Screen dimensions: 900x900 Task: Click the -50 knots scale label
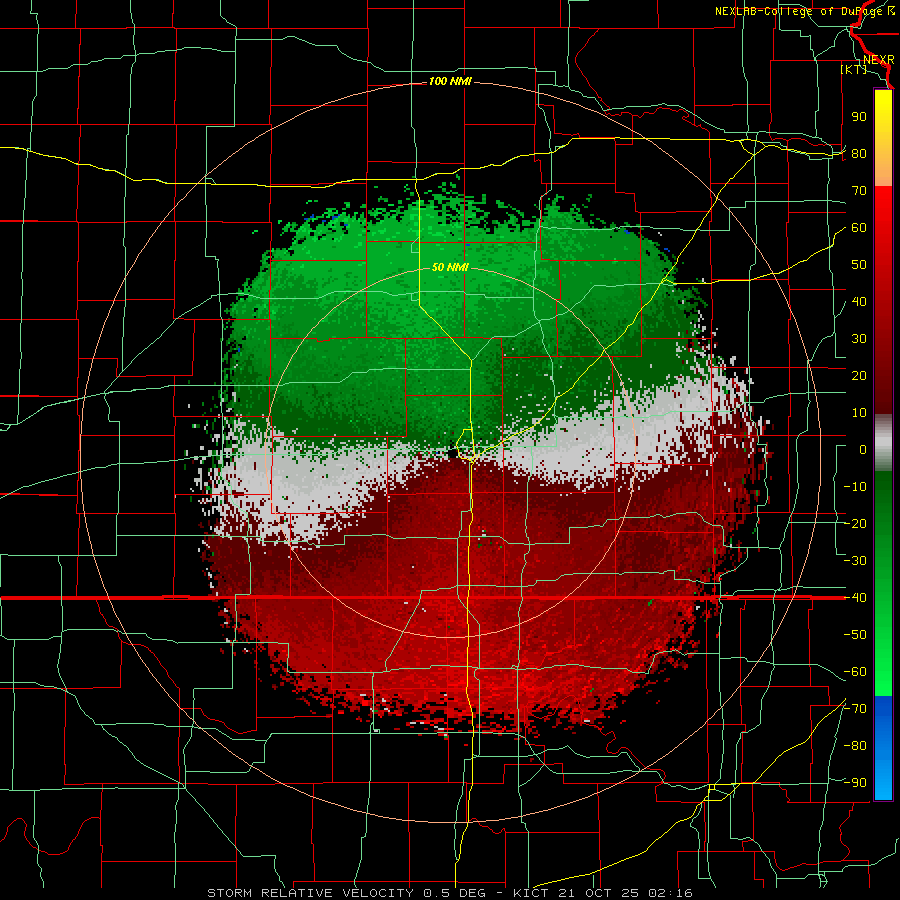[x=855, y=635]
